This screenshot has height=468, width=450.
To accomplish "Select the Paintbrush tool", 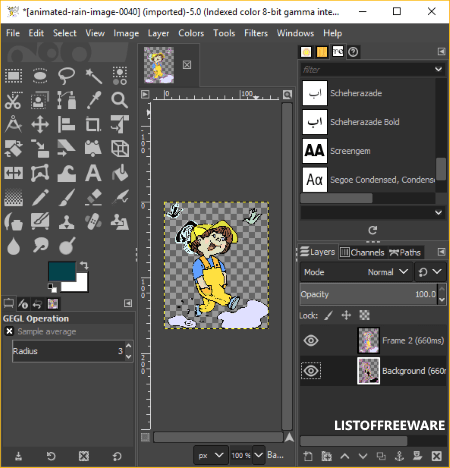I will click(x=66, y=197).
